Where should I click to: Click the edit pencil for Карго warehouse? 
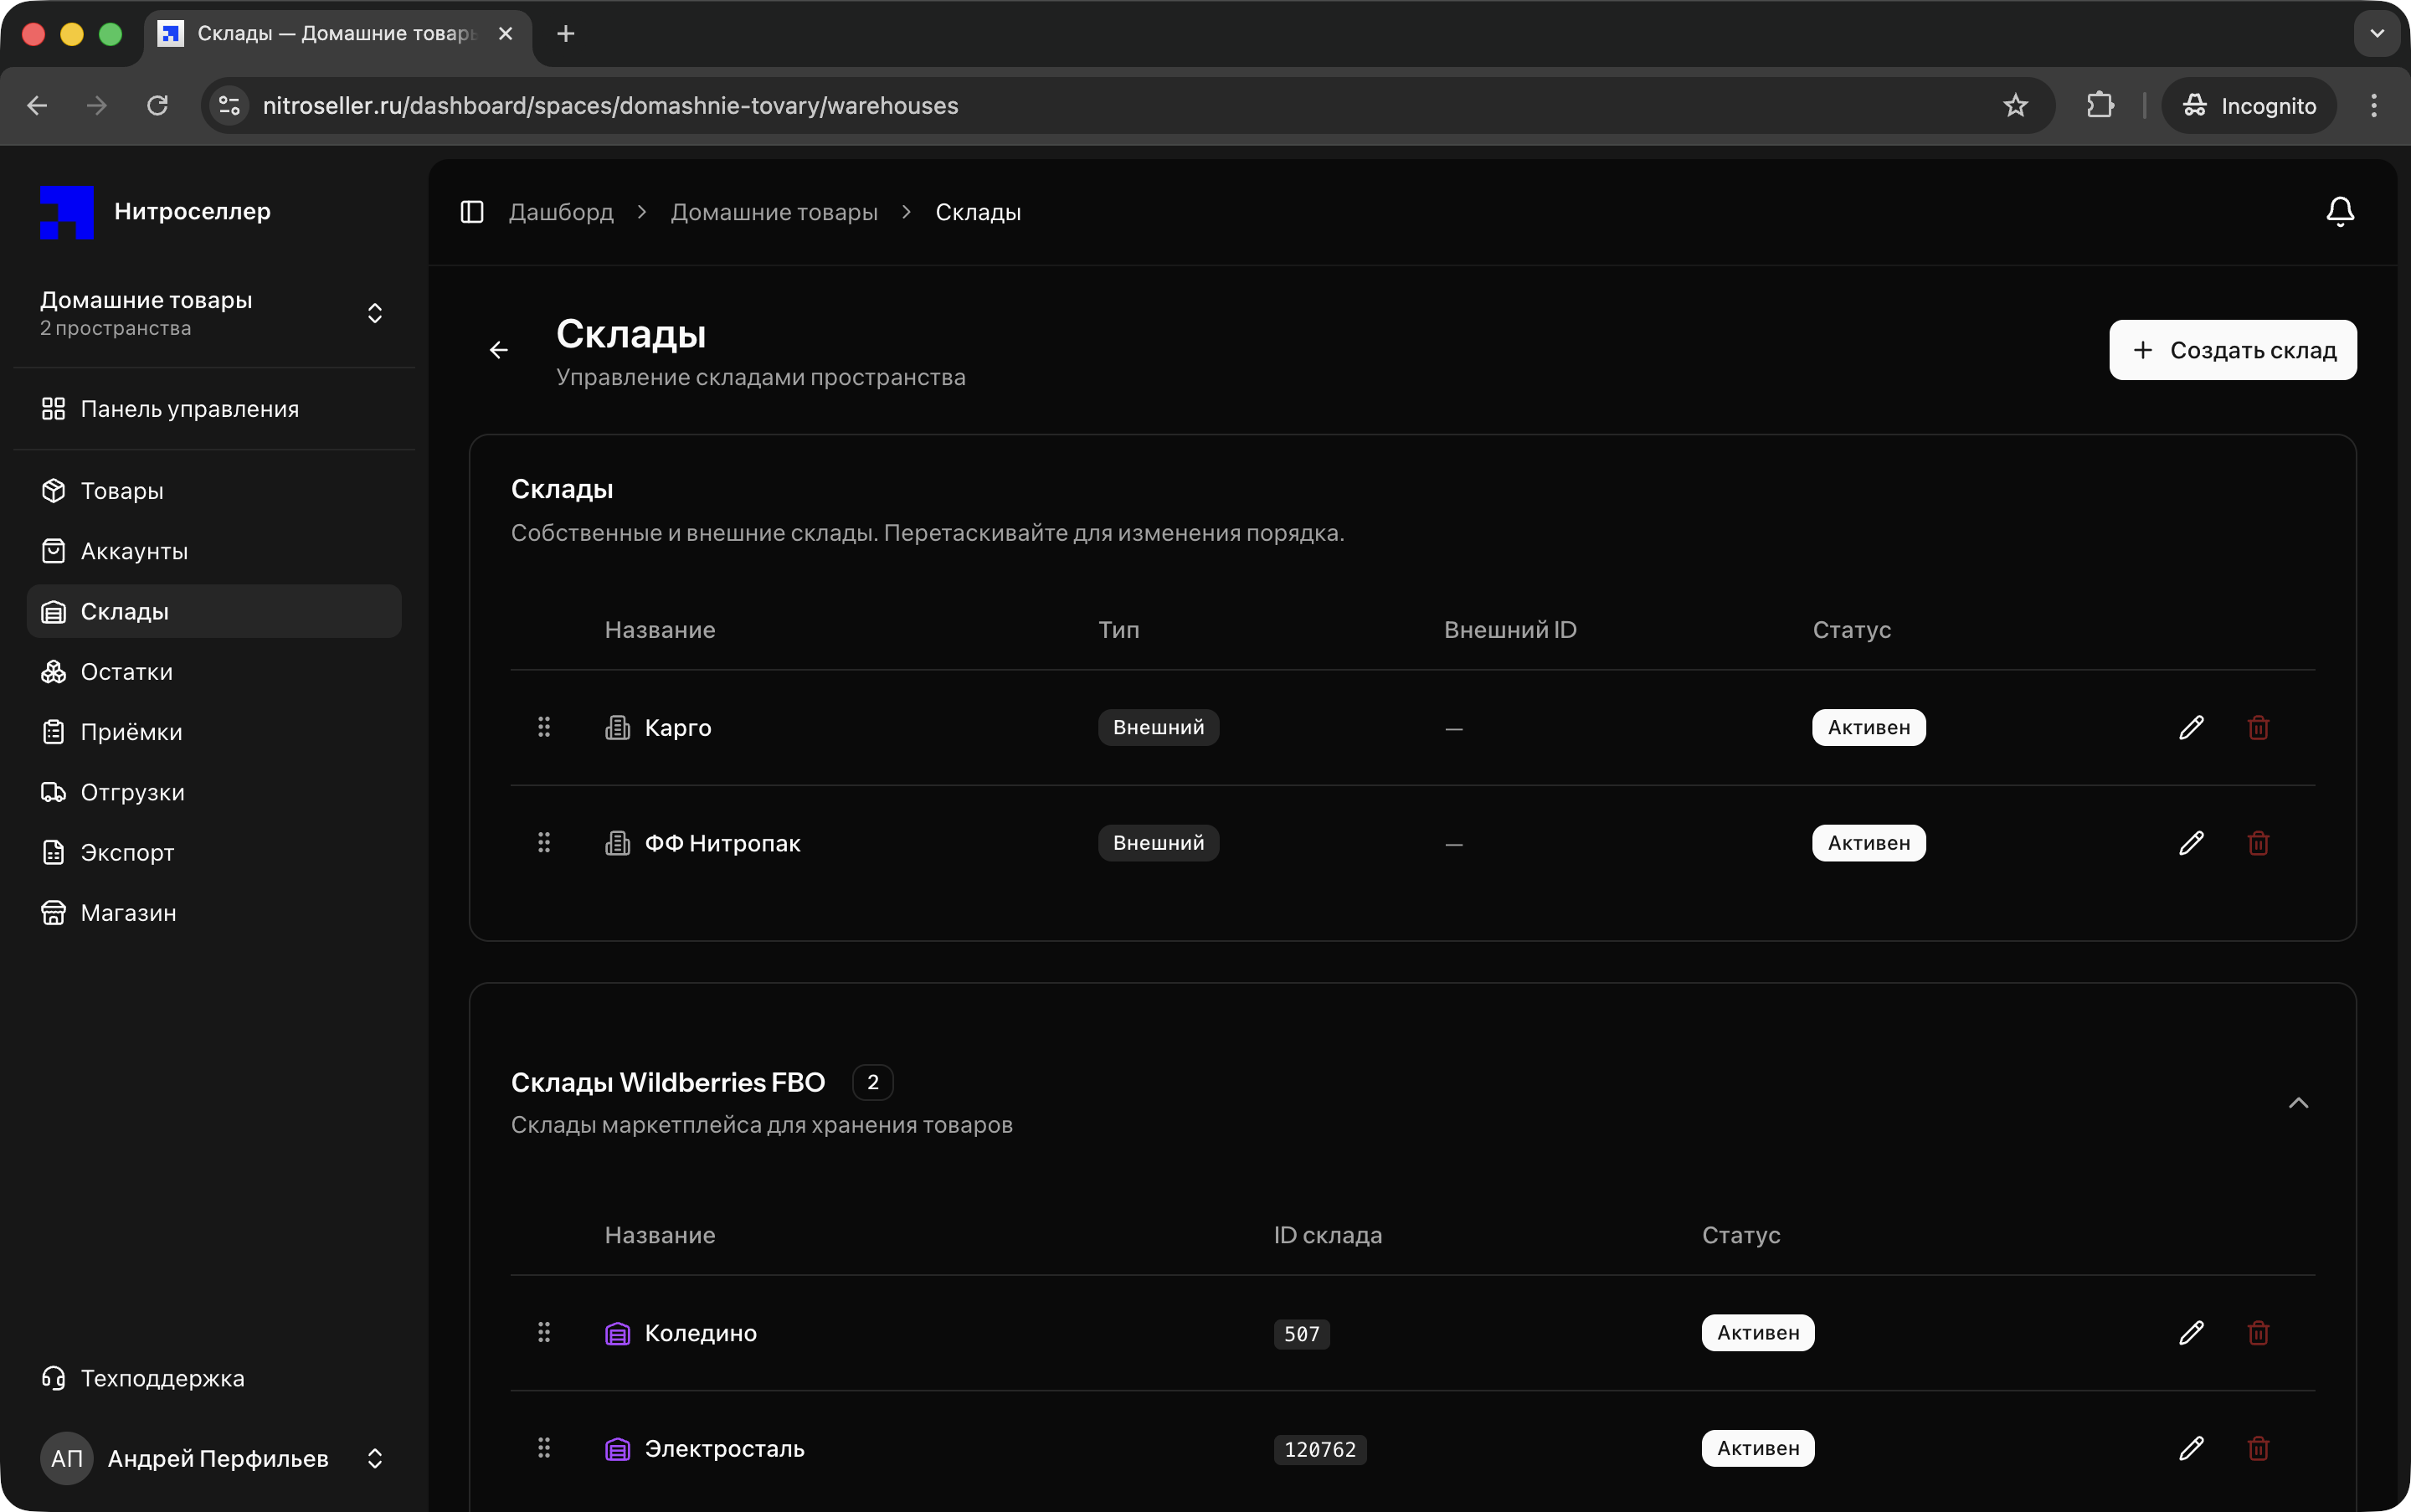(2191, 727)
